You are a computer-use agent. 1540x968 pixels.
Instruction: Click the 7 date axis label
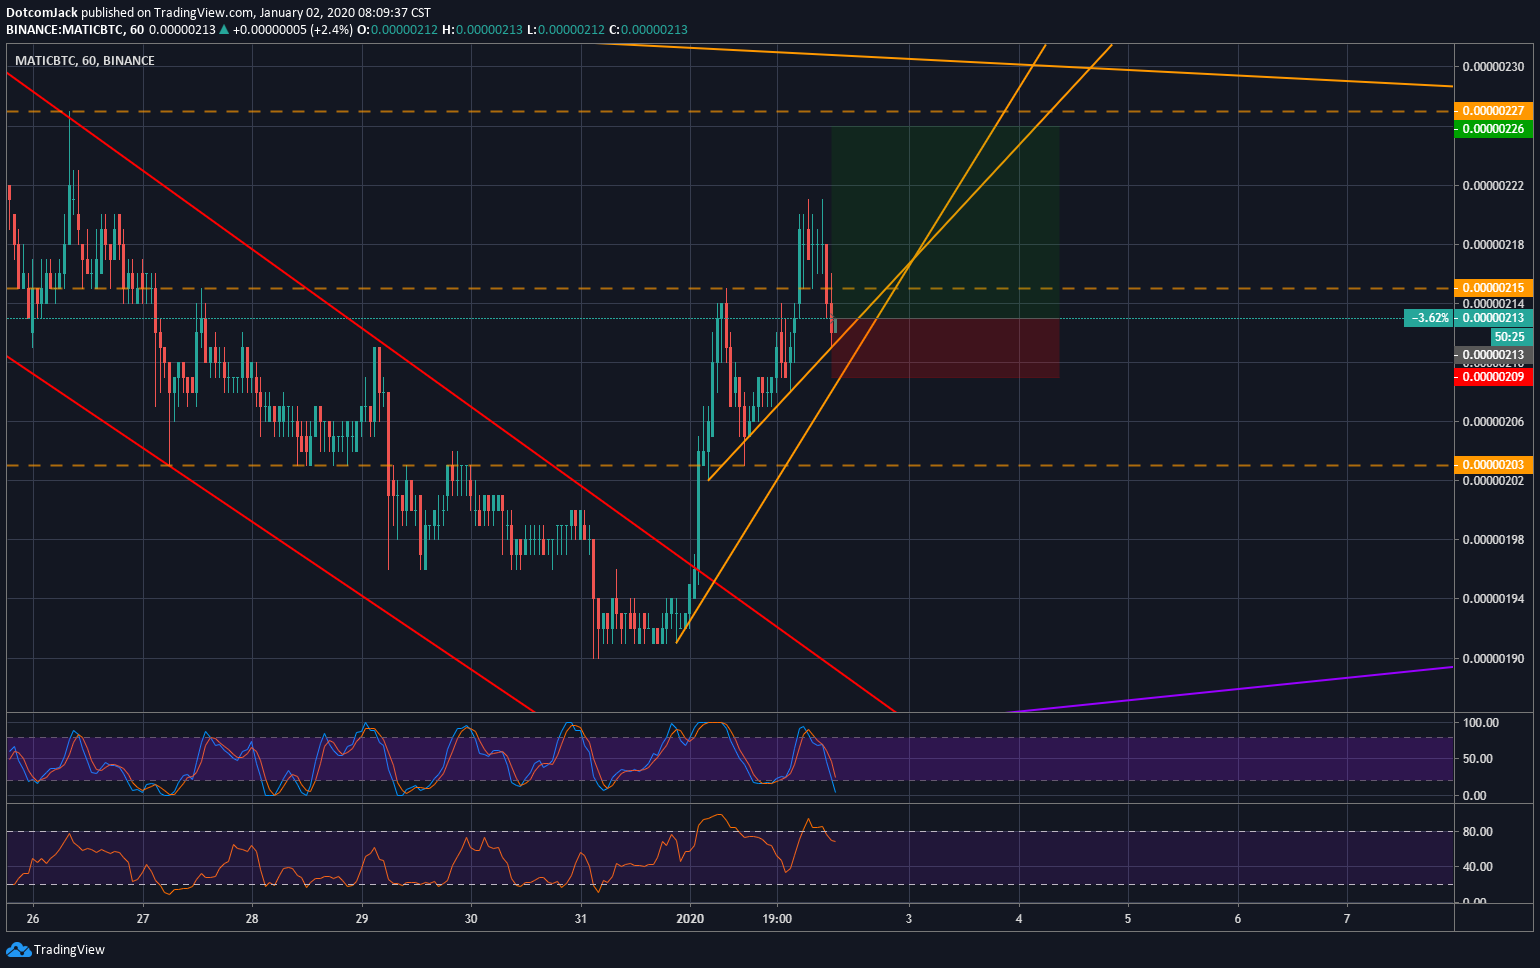(x=1347, y=919)
